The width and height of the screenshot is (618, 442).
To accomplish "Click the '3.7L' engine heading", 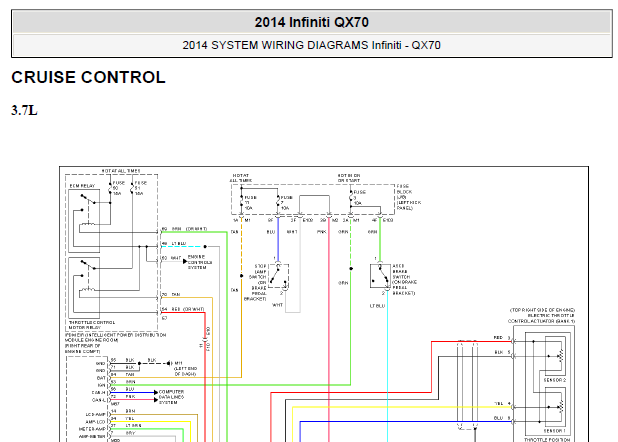I will click(24, 110).
